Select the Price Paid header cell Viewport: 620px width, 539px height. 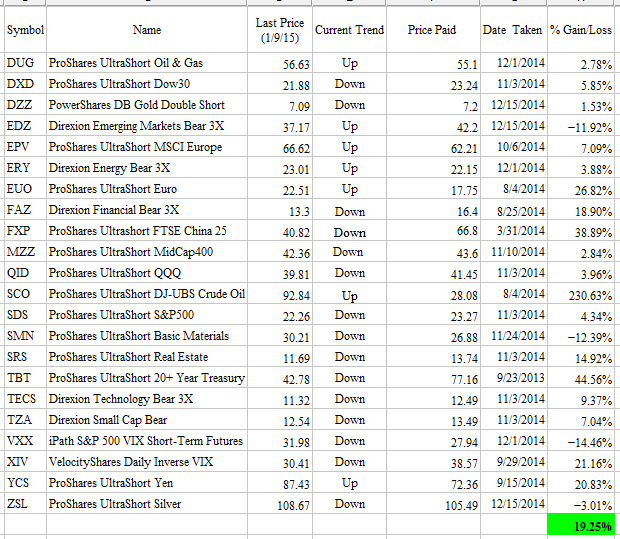click(x=433, y=30)
